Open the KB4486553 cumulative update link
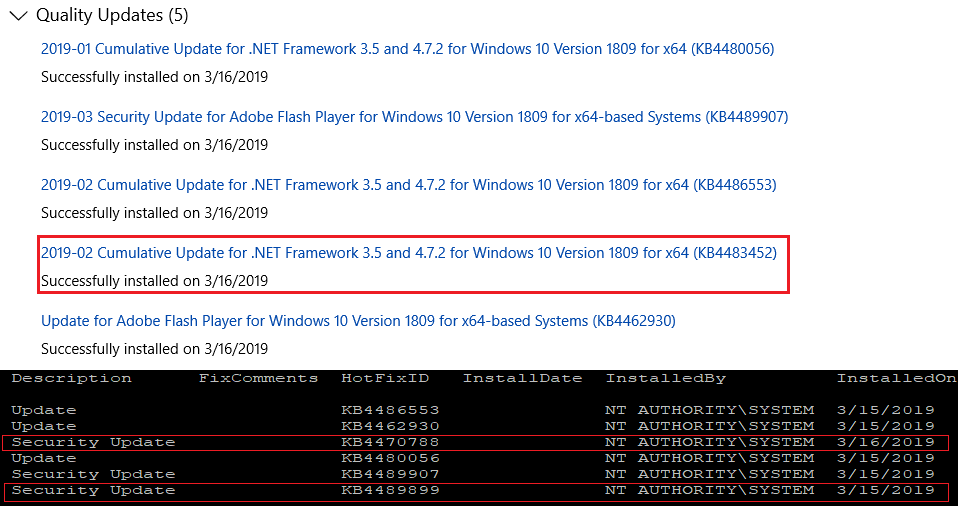958x506 pixels. point(408,185)
